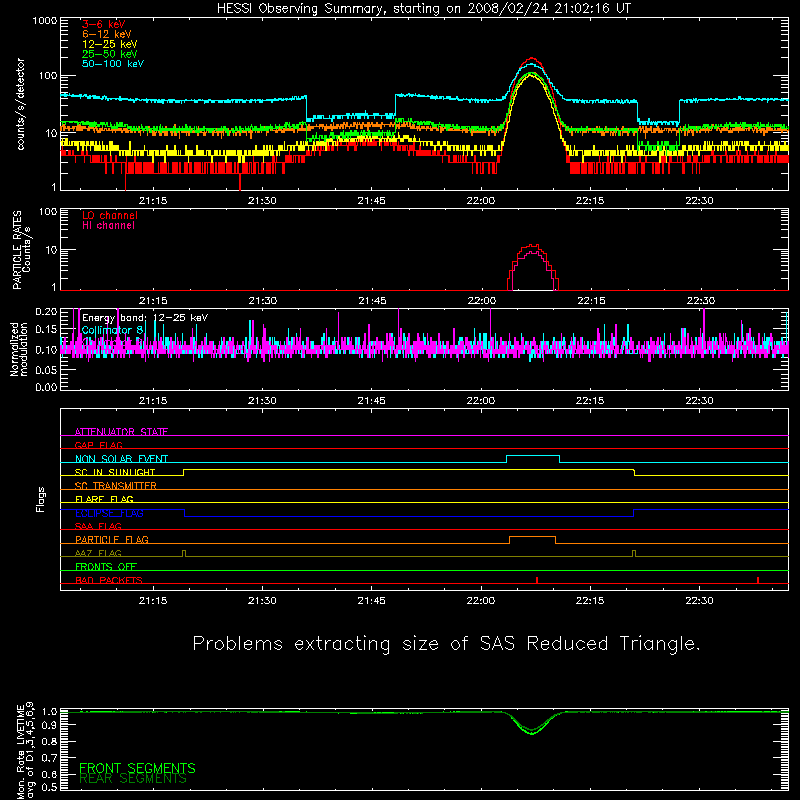
Task: Click the 'GAP FLAG' label
Action: tap(98, 445)
